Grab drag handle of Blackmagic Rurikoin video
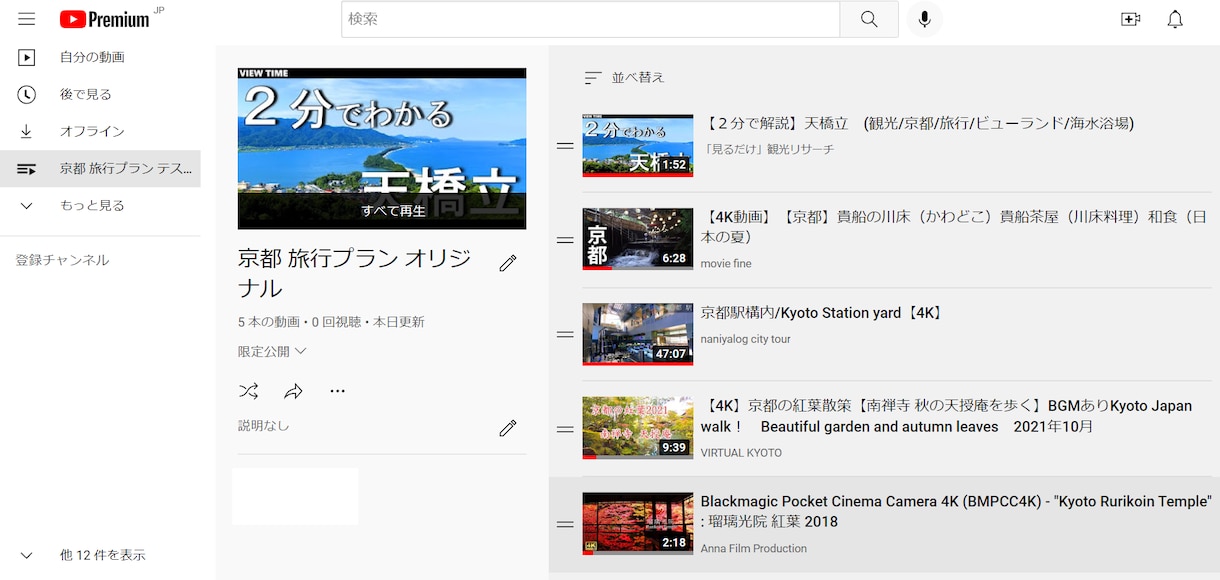The image size is (1220, 580). point(565,524)
